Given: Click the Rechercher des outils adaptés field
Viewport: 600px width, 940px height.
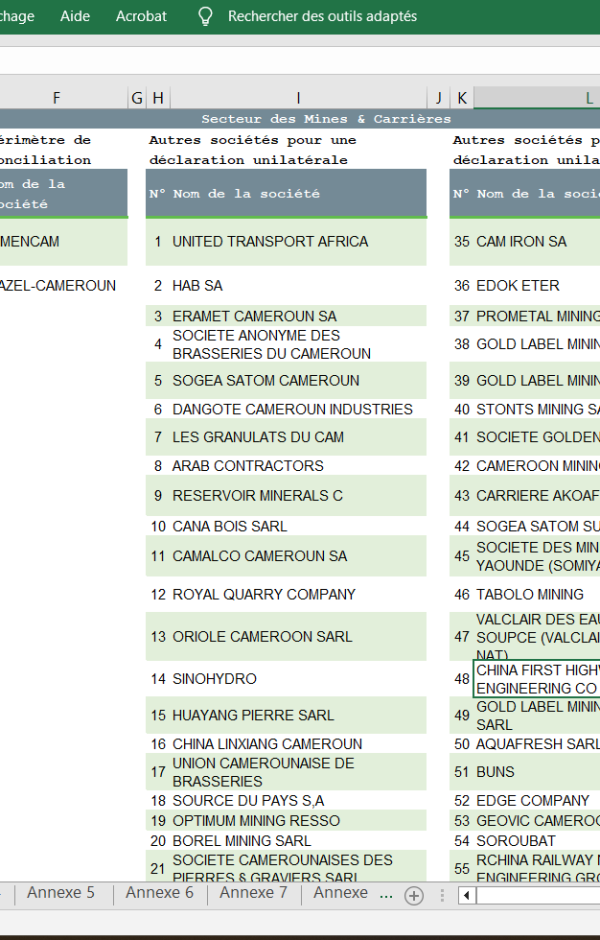Looking at the screenshot, I should pos(322,16).
